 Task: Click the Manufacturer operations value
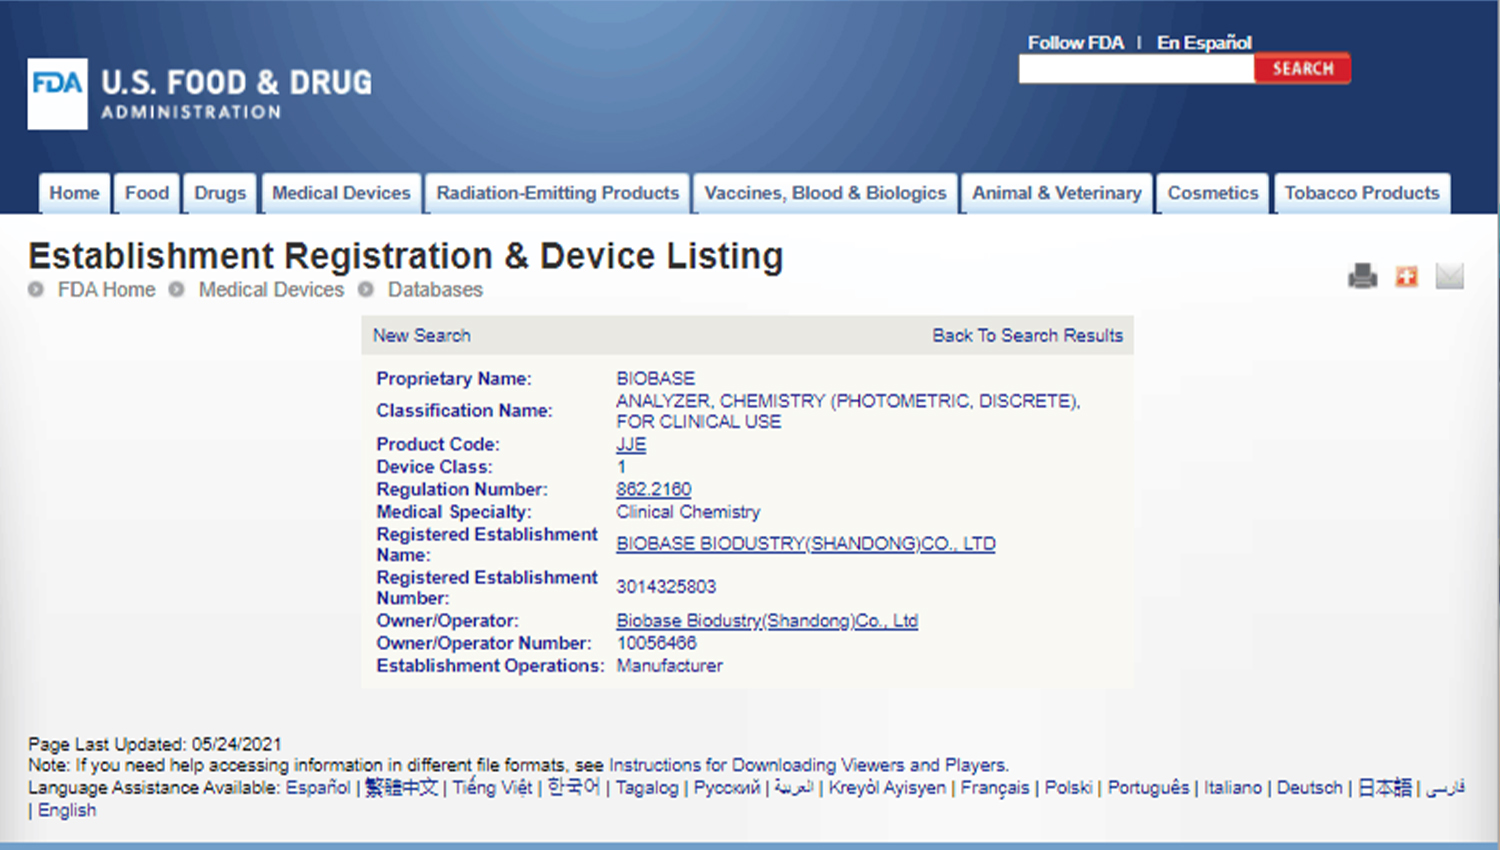coord(669,666)
